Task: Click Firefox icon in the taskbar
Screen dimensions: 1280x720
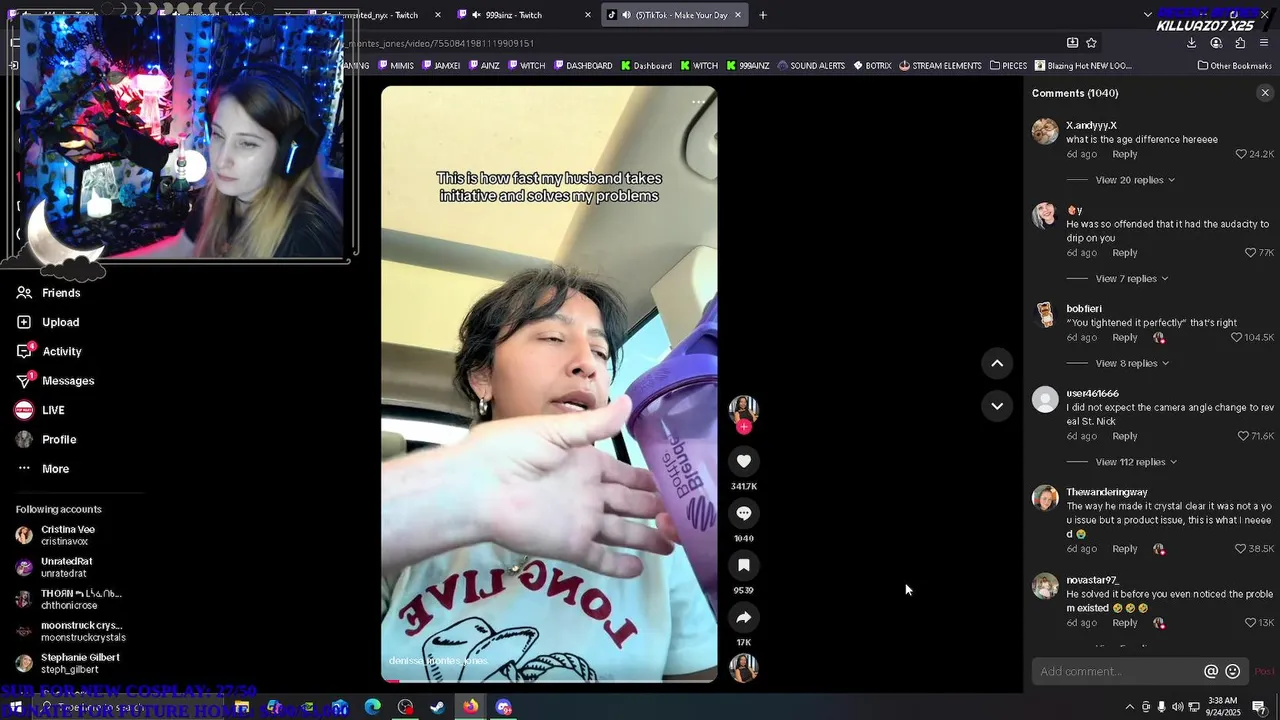Action: coord(470,707)
